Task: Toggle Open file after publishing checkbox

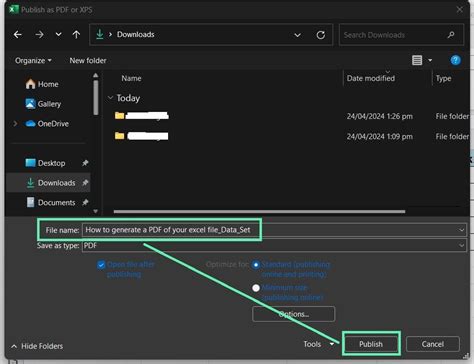Action: tap(101, 265)
